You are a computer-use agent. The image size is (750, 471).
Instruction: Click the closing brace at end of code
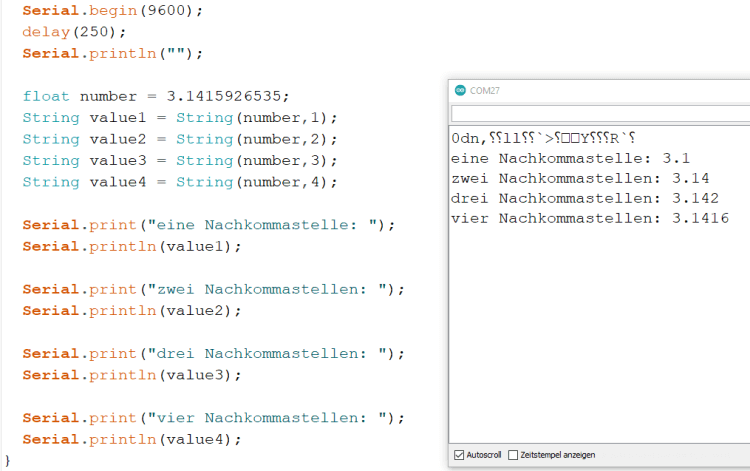pyautogui.click(x=7, y=460)
